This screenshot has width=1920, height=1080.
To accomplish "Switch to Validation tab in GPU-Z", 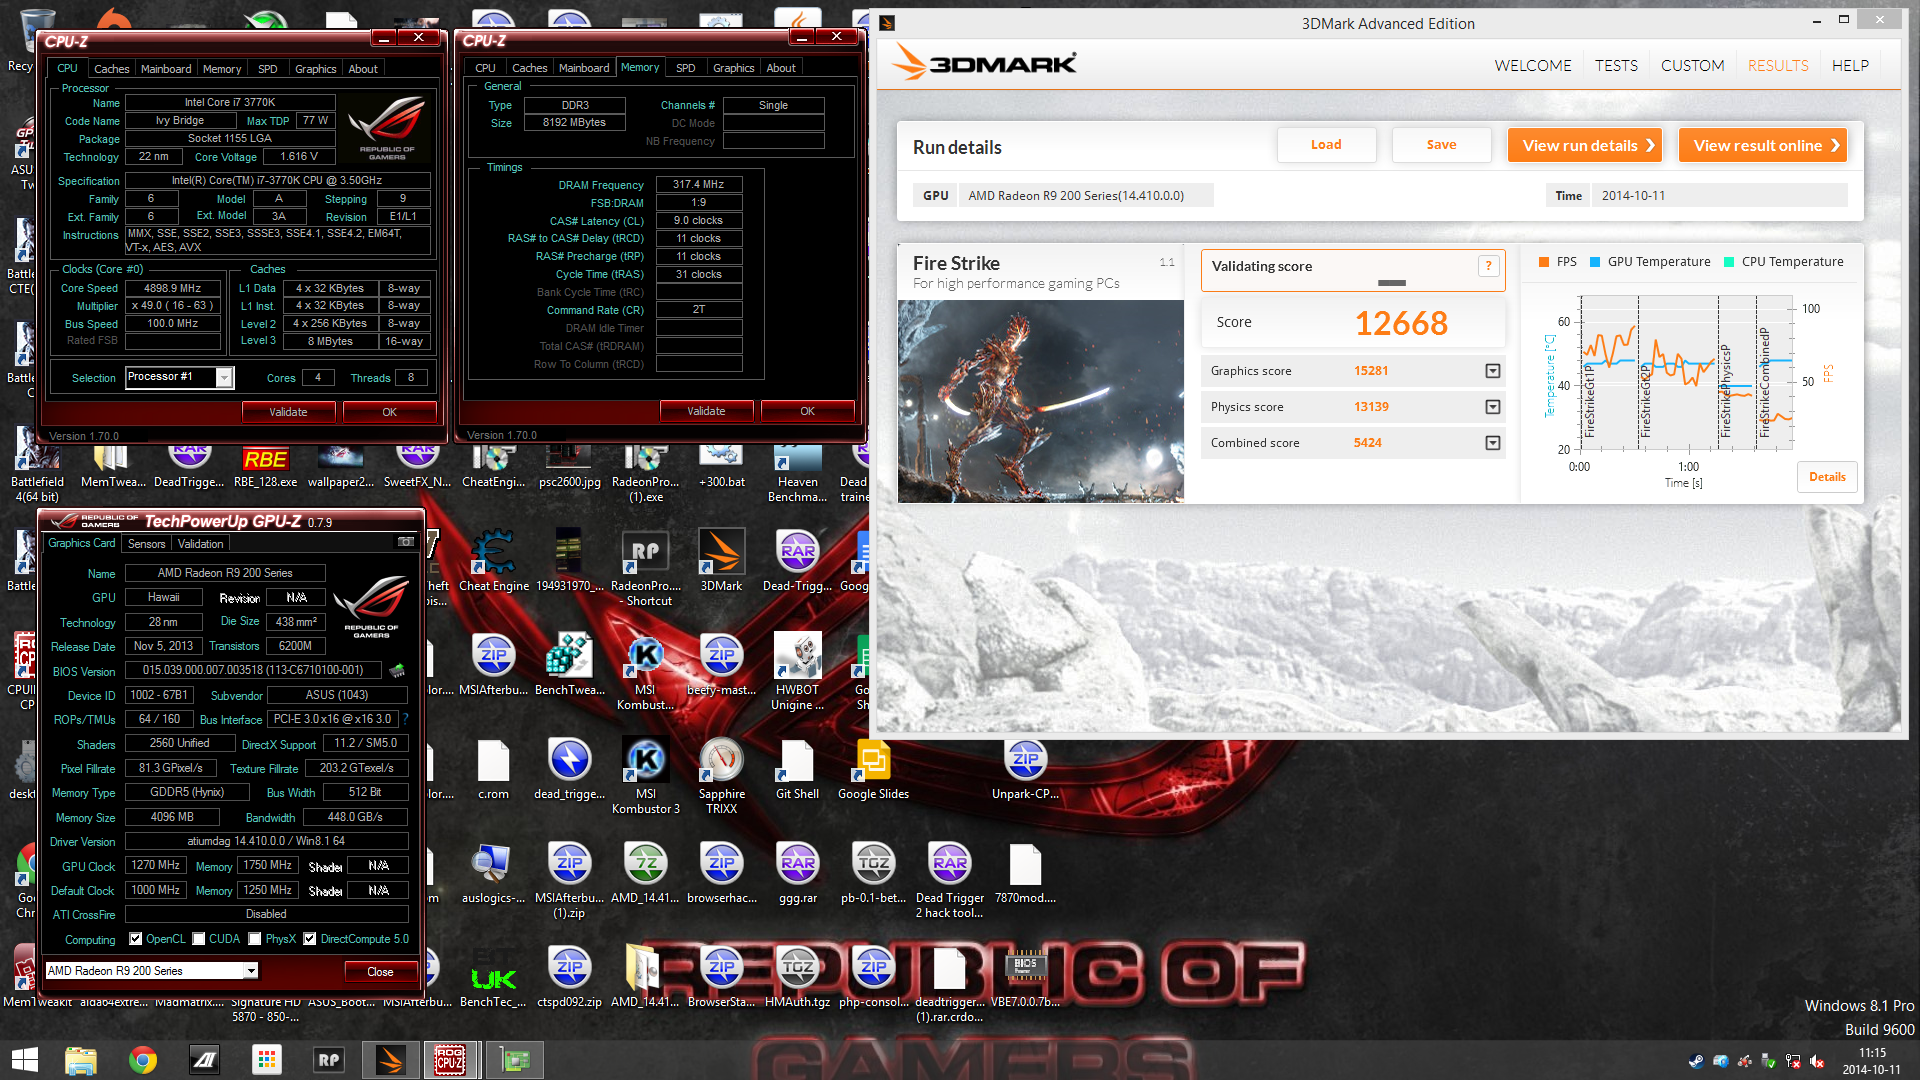I will coord(201,544).
